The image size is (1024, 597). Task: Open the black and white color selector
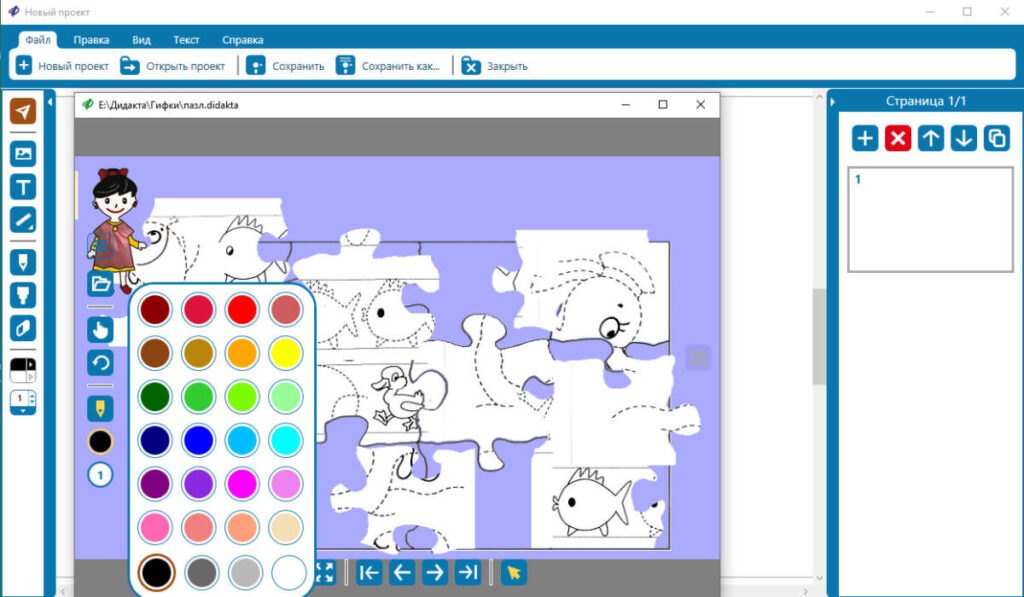click(x=23, y=370)
